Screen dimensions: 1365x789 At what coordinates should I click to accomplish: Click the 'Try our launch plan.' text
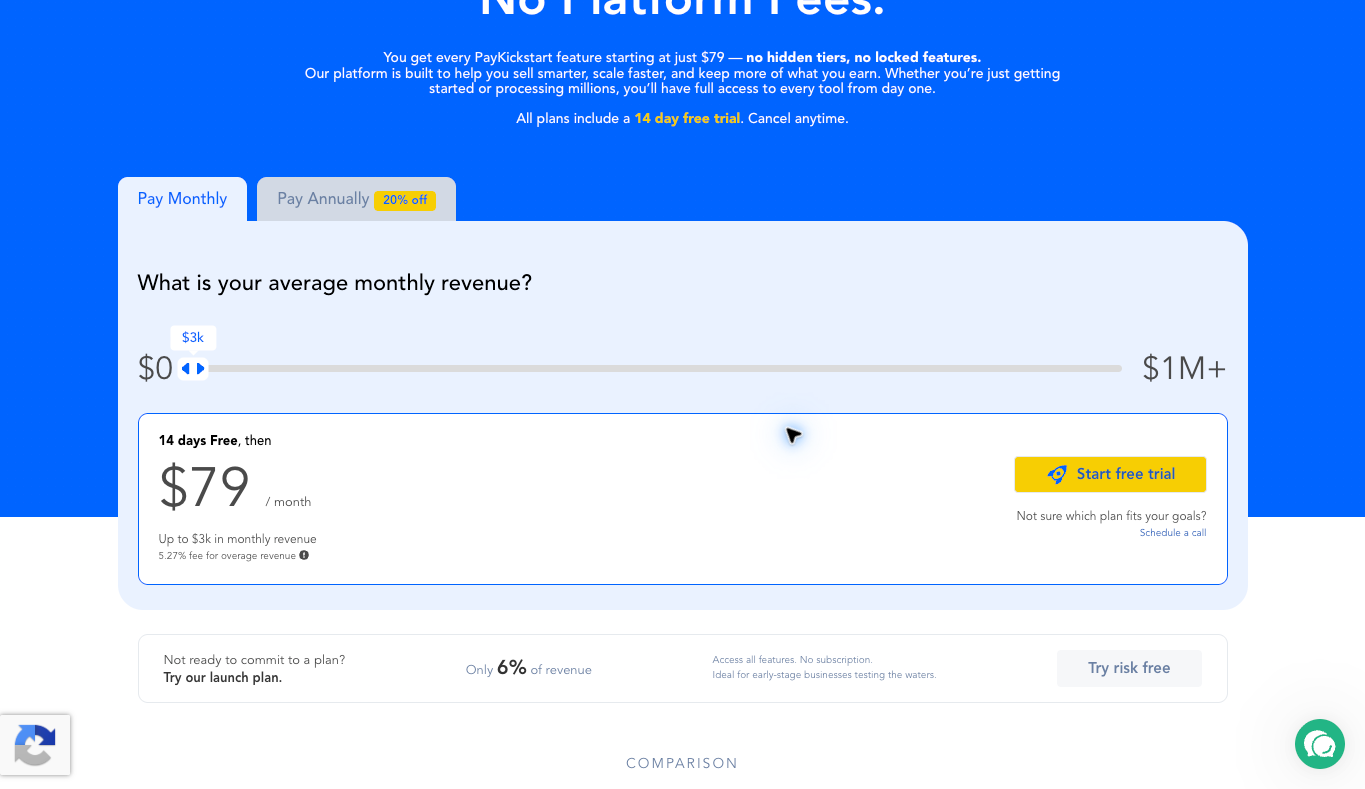[223, 678]
